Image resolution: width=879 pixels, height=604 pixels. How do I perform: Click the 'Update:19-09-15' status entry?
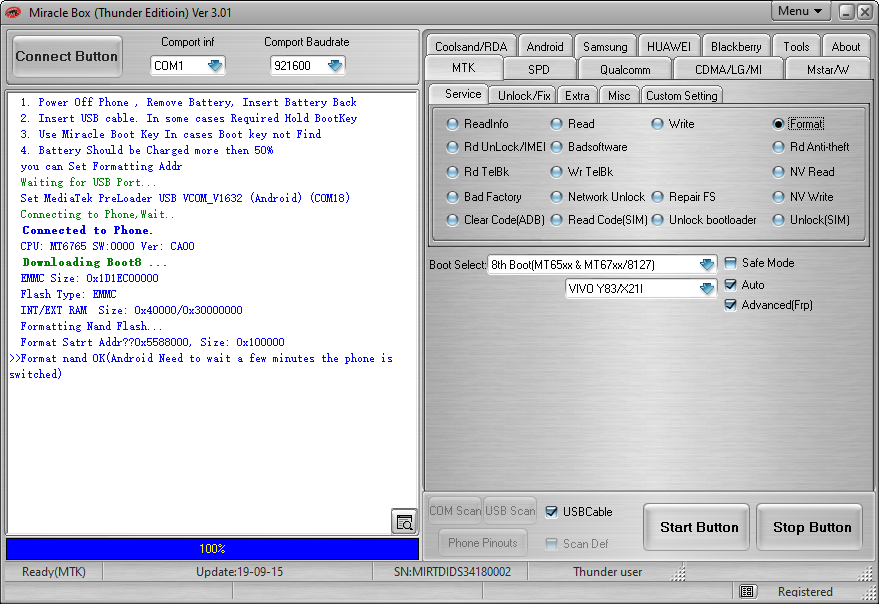[239, 571]
